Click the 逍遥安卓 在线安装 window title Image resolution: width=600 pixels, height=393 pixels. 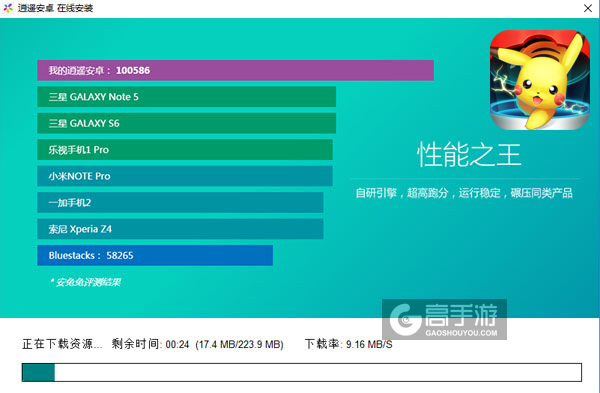(55, 8)
